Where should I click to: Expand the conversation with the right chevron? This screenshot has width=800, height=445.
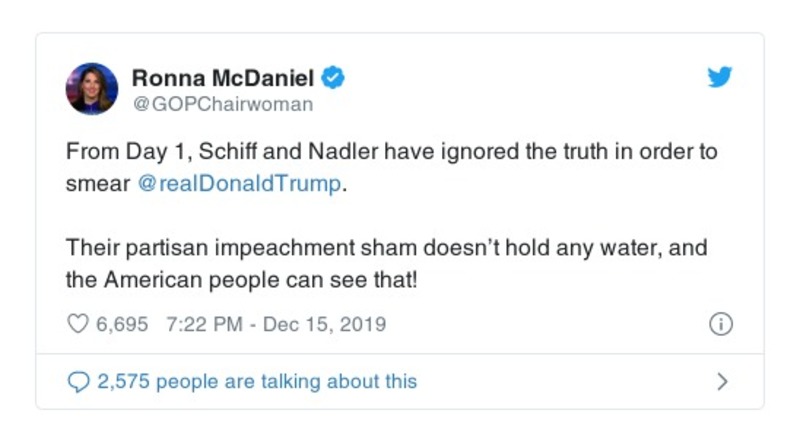723,381
